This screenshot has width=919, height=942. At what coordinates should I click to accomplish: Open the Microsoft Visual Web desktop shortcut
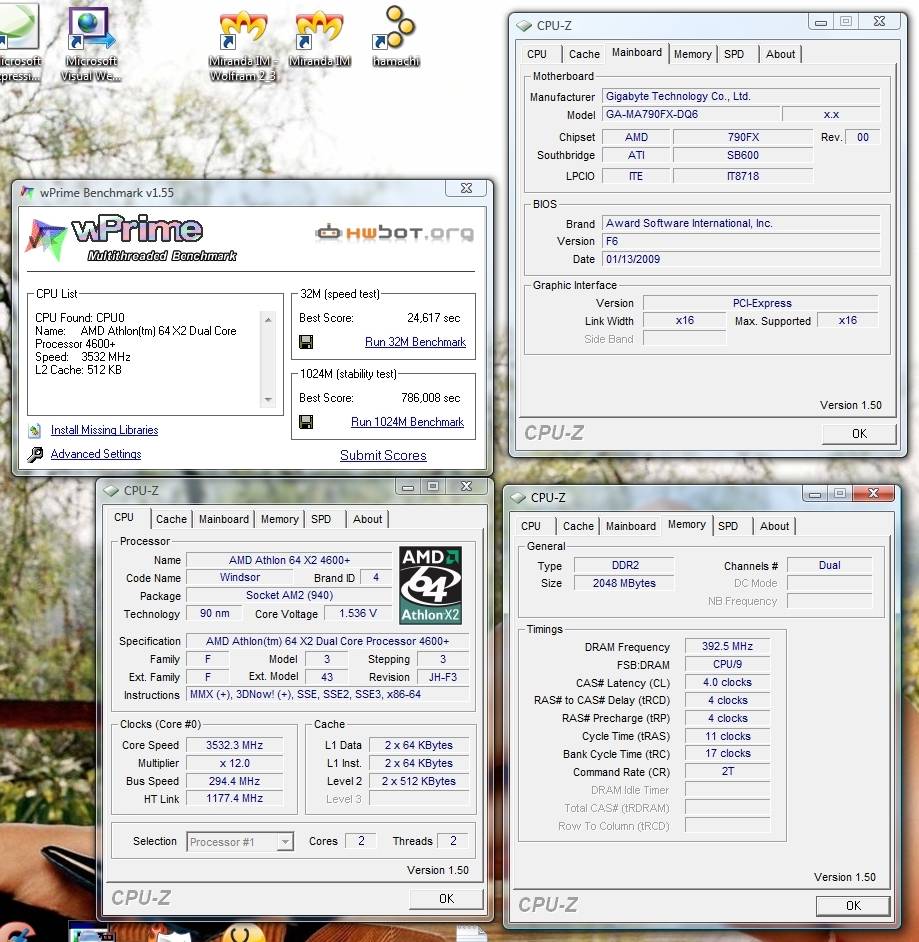[91, 43]
